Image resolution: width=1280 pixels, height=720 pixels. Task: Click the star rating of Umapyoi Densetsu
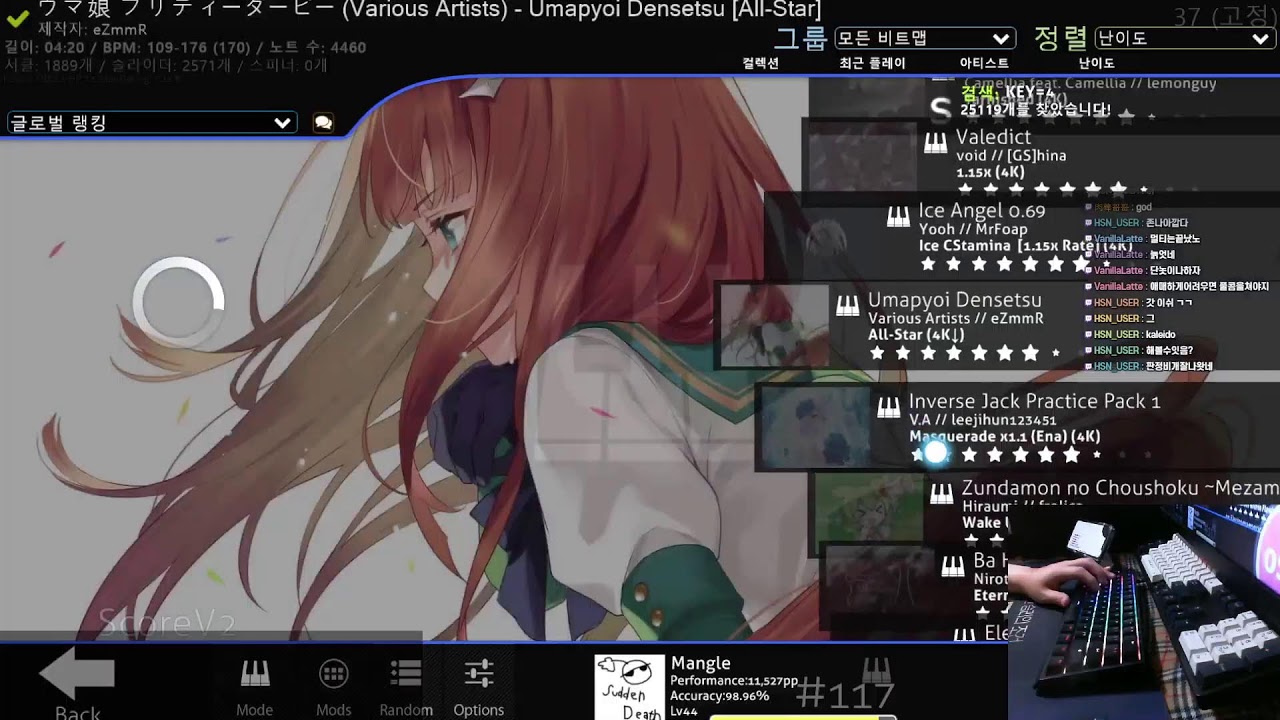tap(965, 353)
